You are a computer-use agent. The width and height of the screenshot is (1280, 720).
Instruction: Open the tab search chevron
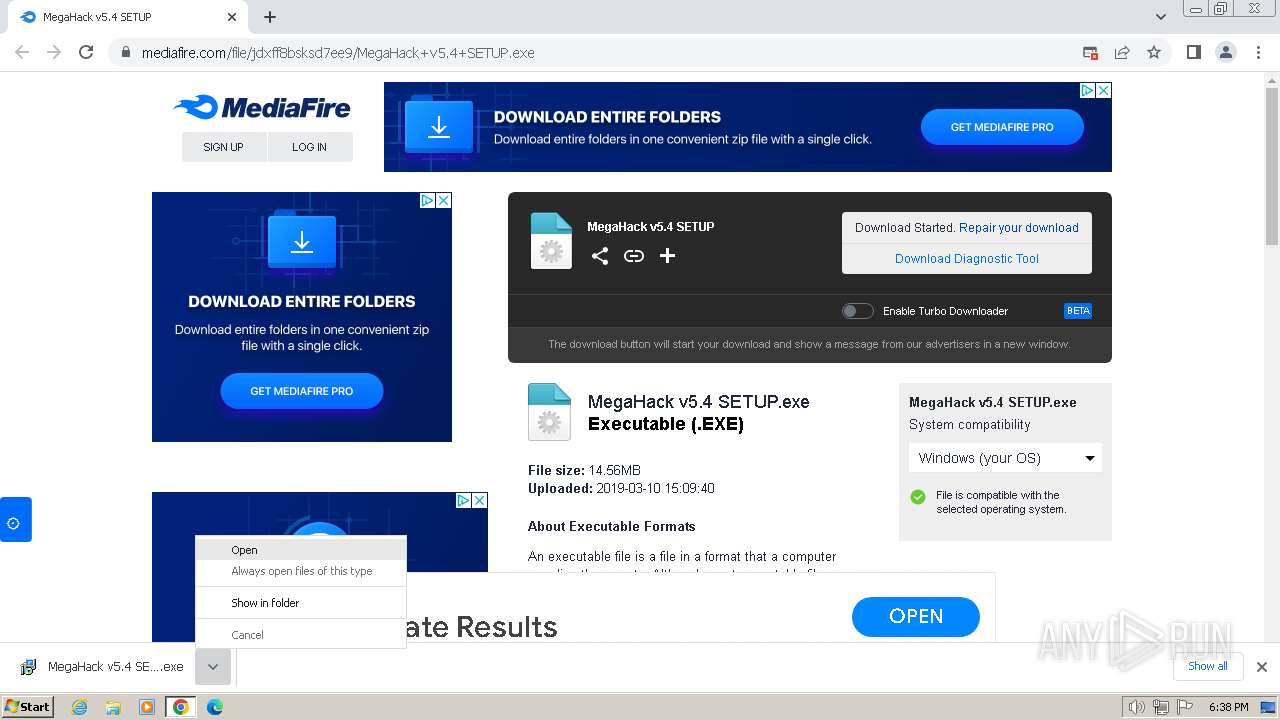[x=1161, y=17]
